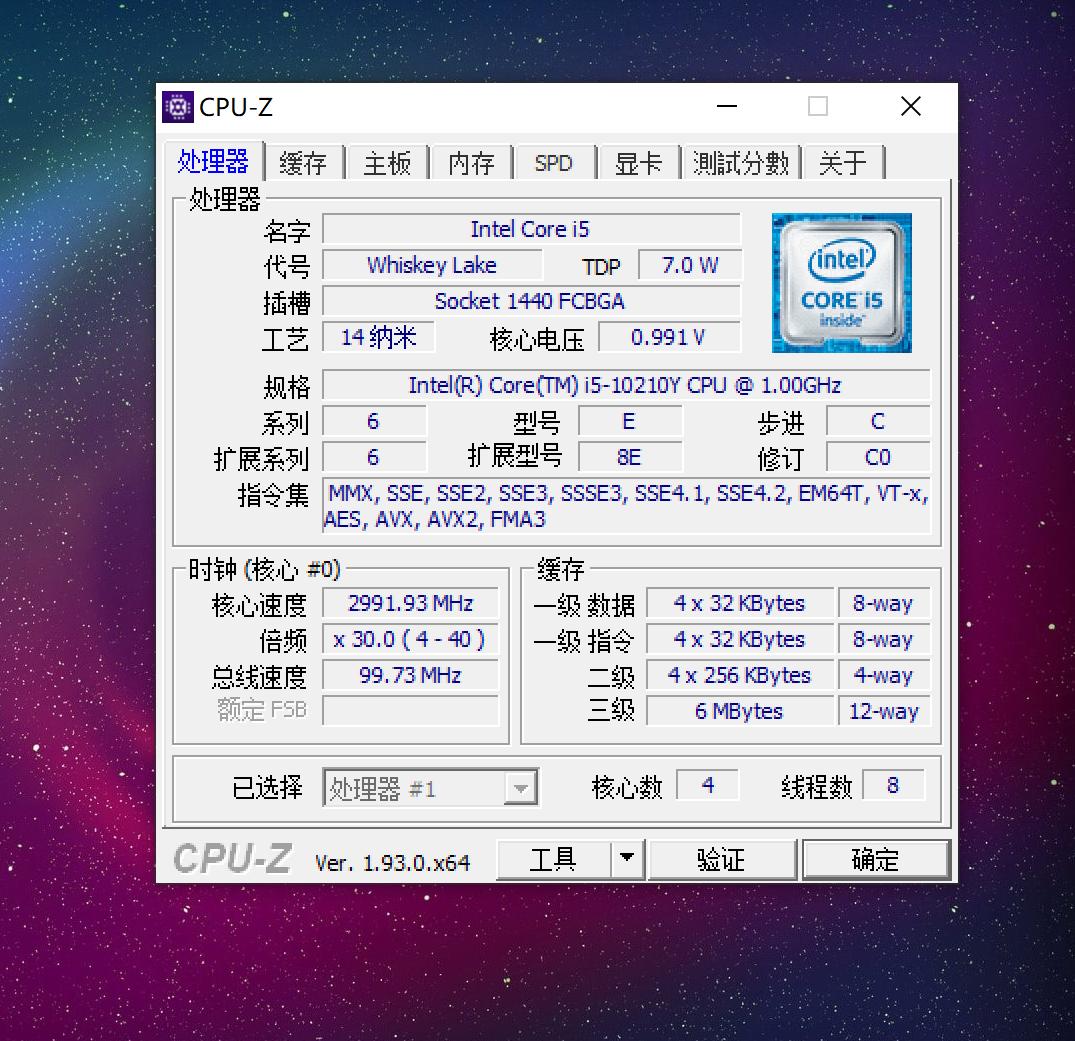This screenshot has width=1075, height=1041.
Task: Click the TDP value showing 7.0 W
Action: click(x=690, y=265)
